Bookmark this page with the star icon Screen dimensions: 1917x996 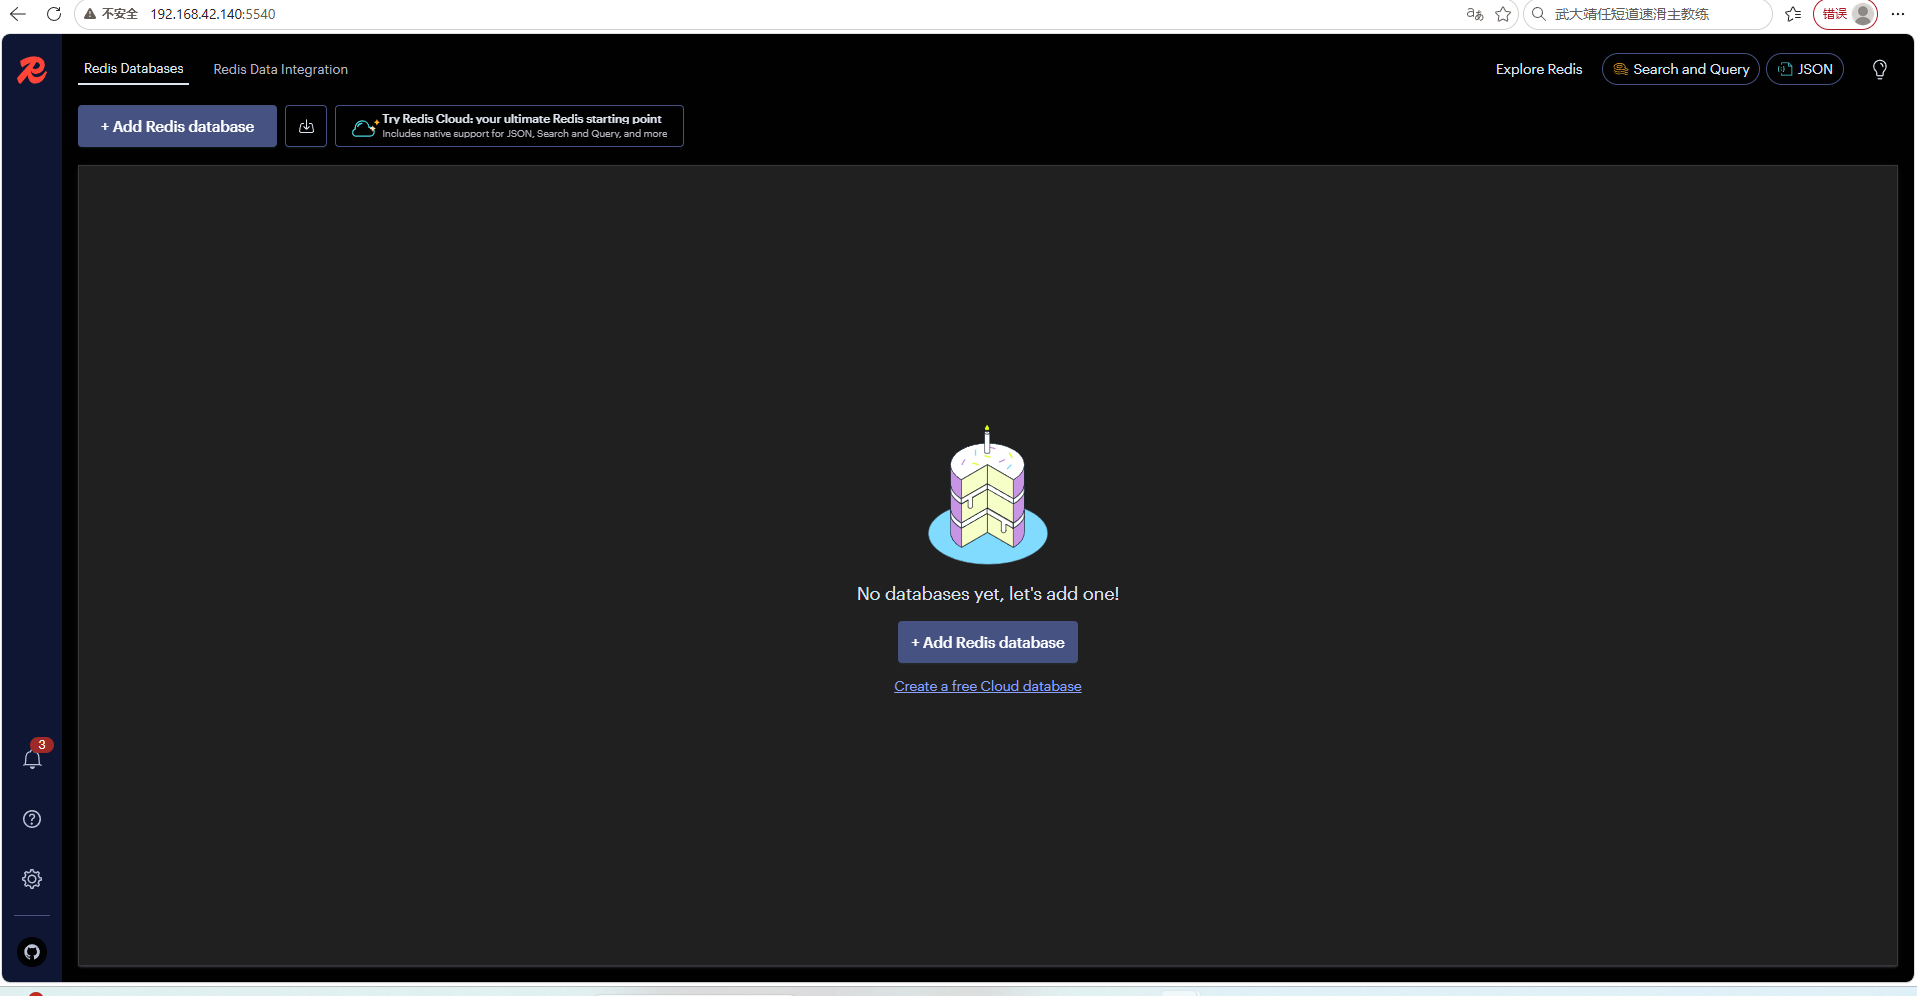click(x=1503, y=14)
